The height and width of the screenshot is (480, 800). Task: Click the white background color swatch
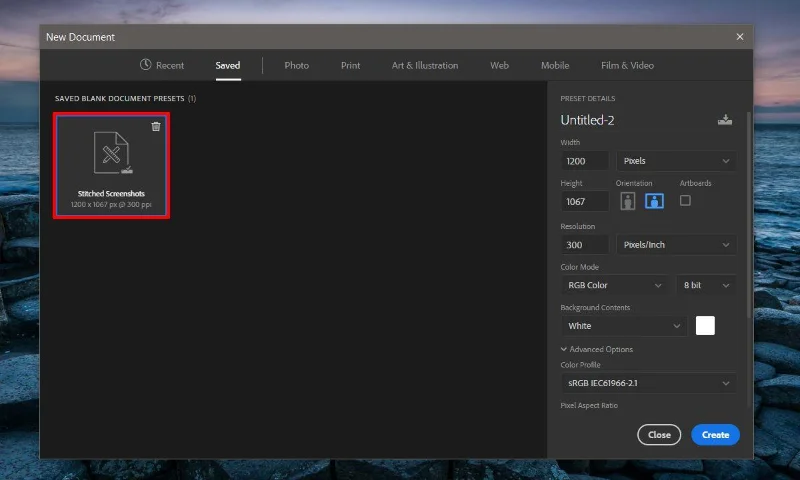pos(705,325)
